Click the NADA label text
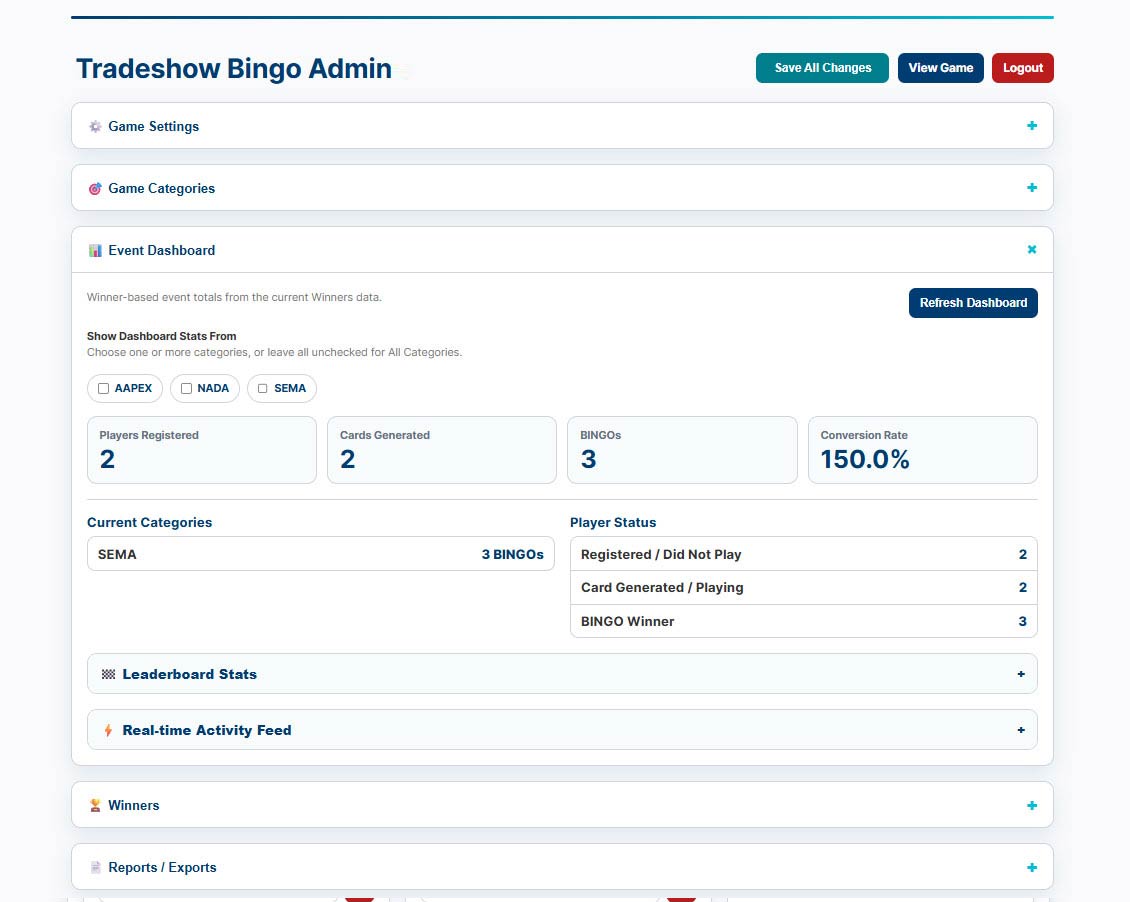 point(213,388)
